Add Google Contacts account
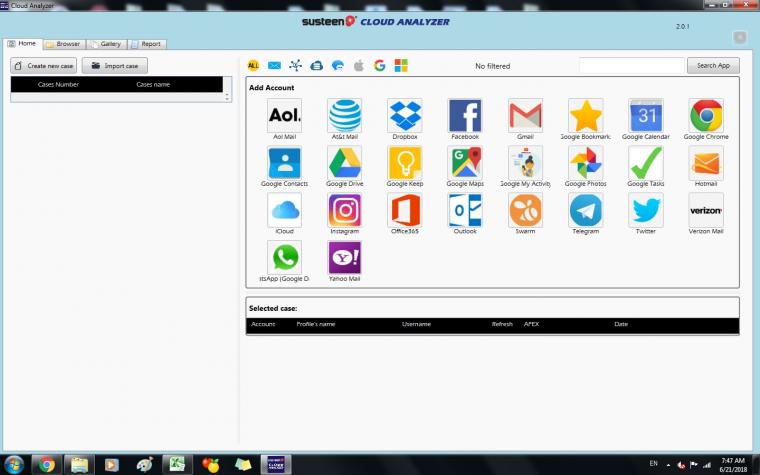760x475 pixels. point(284,163)
